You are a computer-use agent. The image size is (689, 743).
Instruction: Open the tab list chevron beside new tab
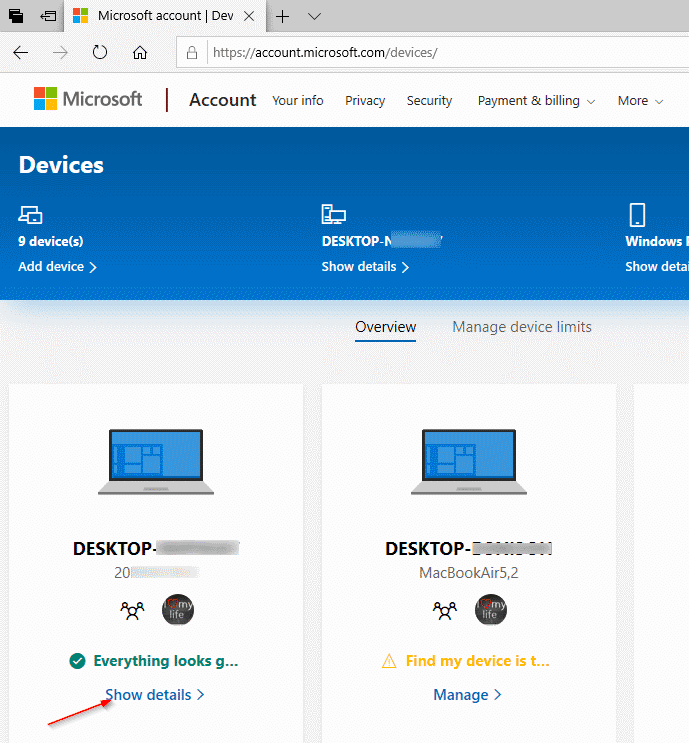[x=314, y=17]
